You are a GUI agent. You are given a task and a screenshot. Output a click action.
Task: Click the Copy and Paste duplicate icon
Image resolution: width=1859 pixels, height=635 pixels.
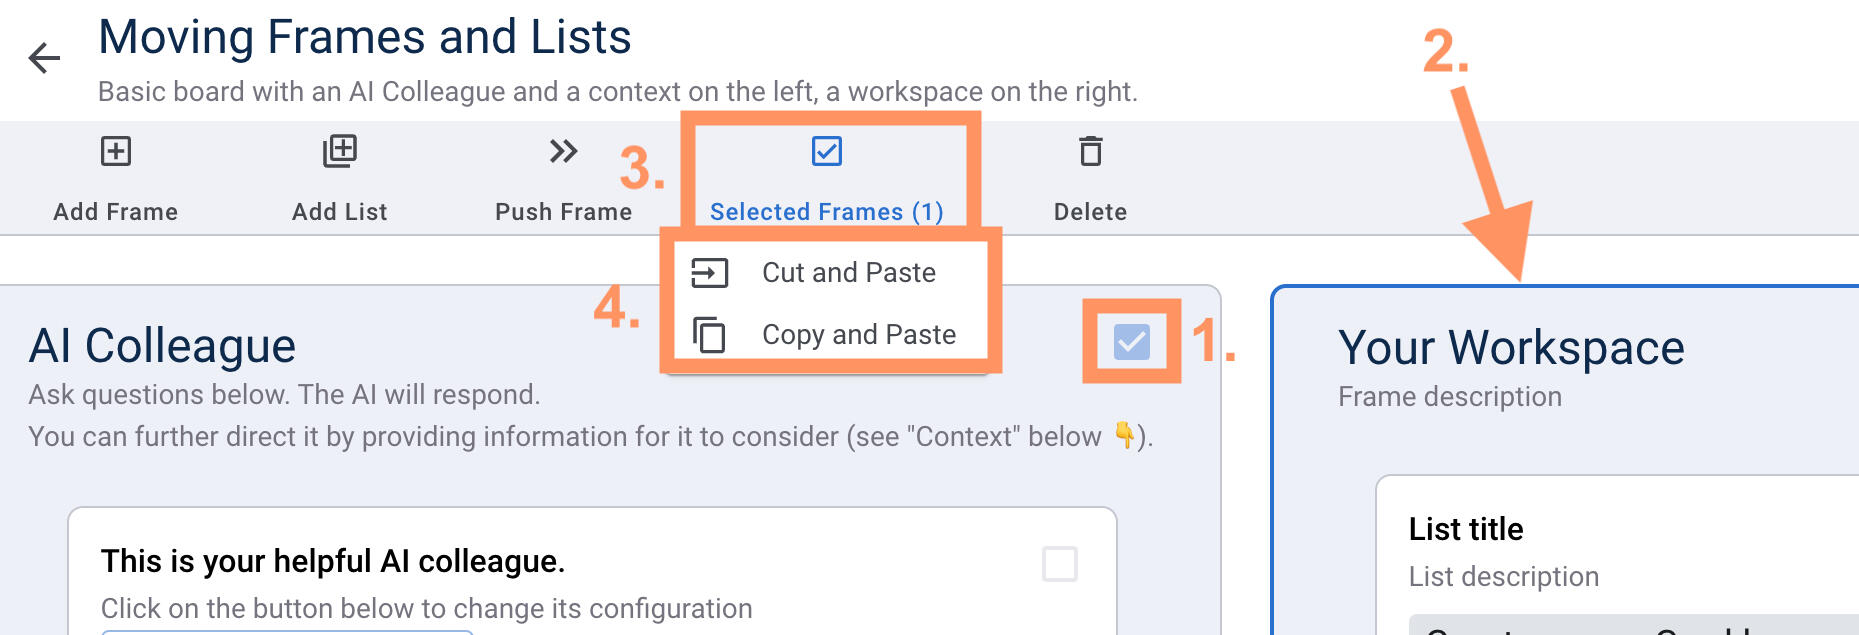point(709,335)
